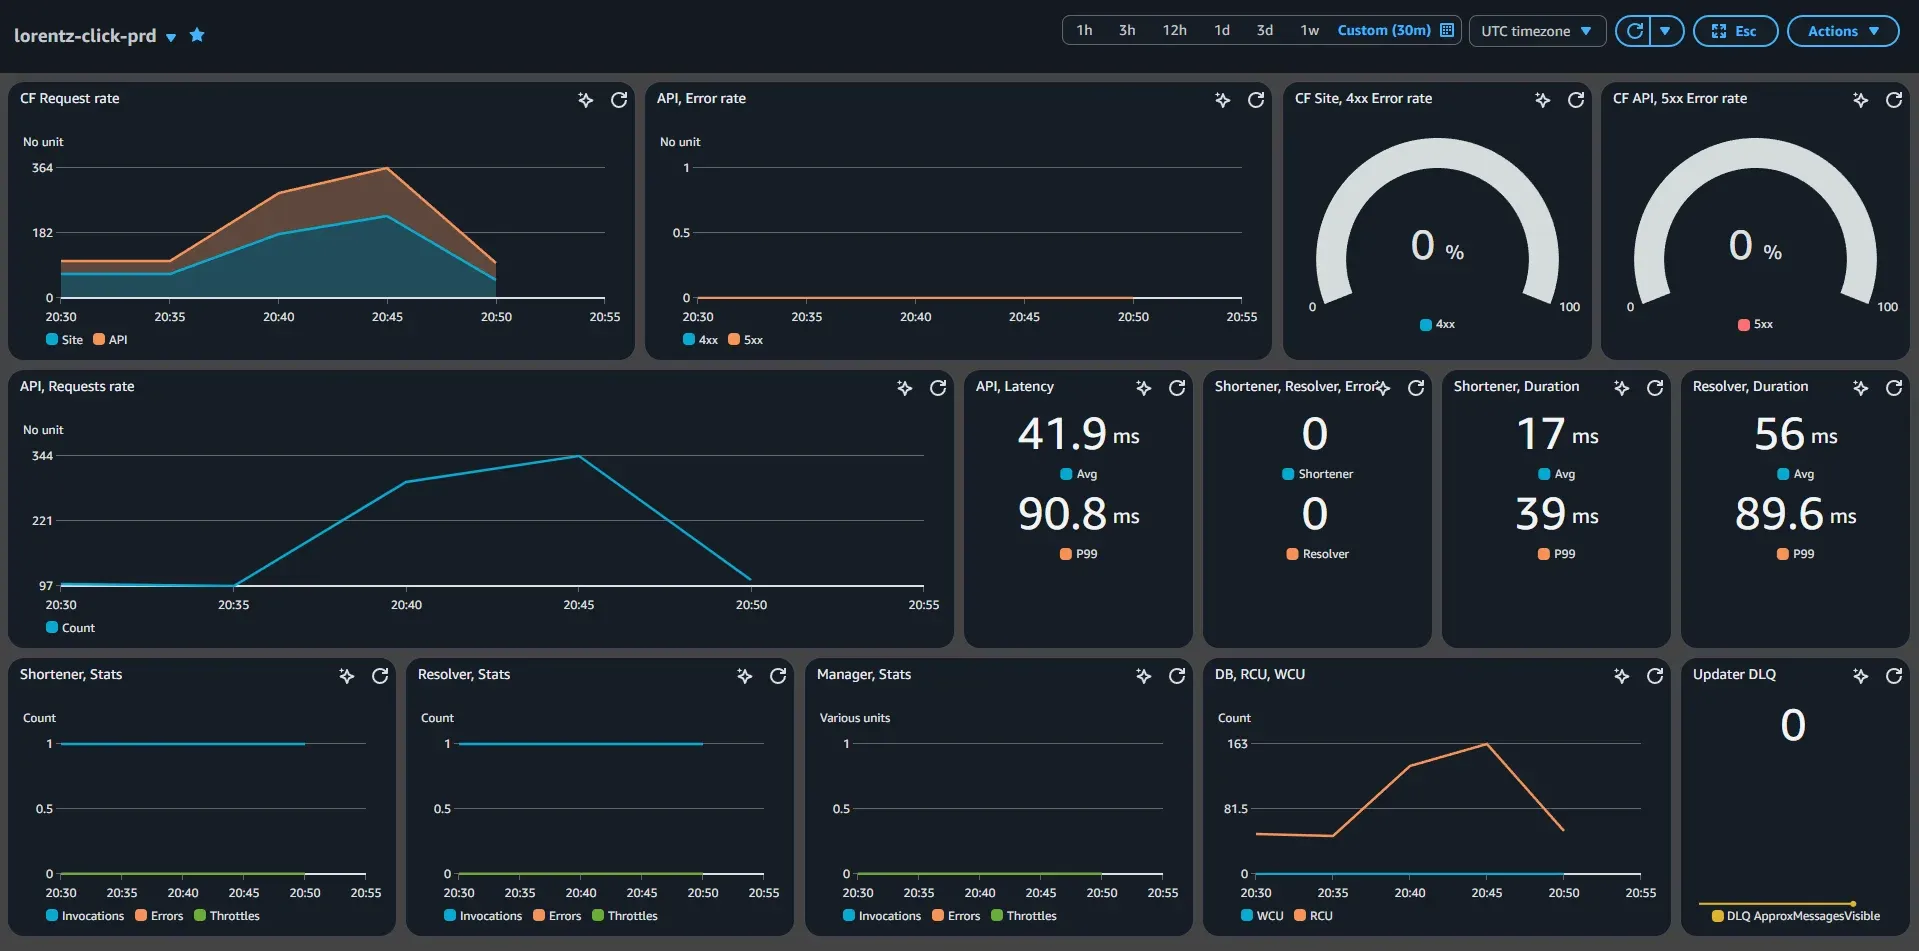Favorite the lorentz-click-prd dashboard star

pyautogui.click(x=197, y=35)
